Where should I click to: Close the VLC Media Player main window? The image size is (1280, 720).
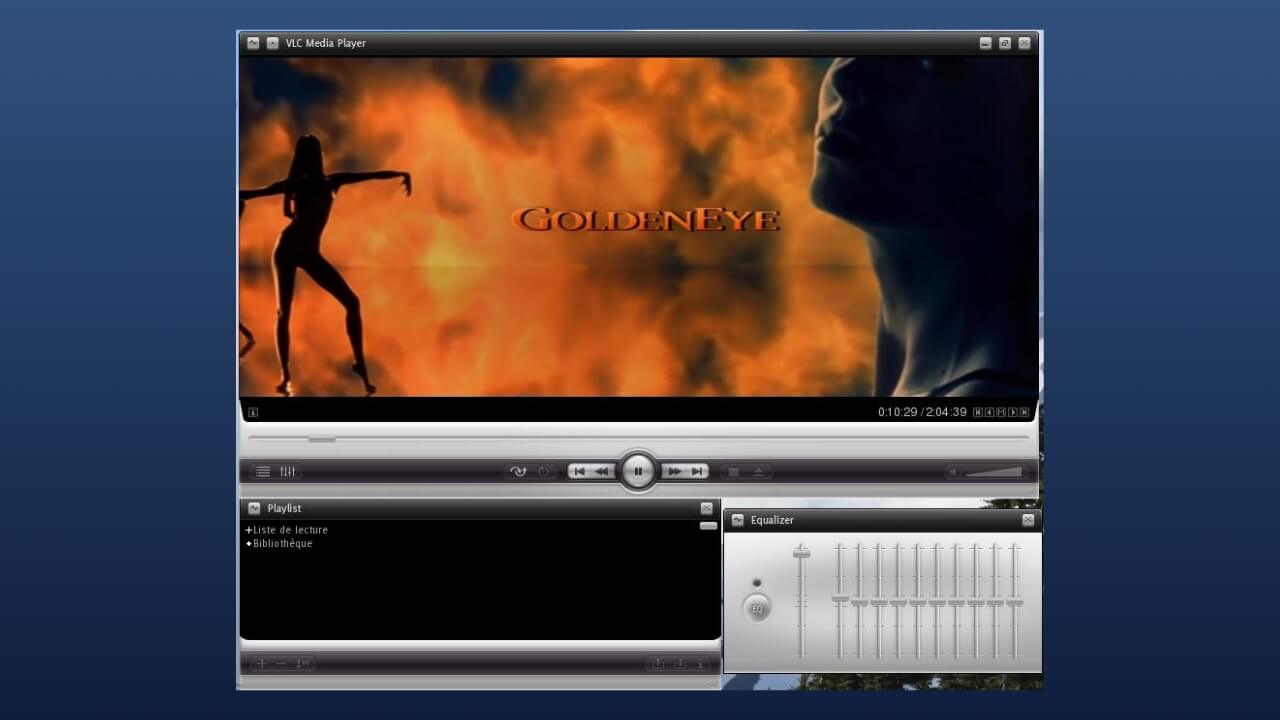point(1024,43)
